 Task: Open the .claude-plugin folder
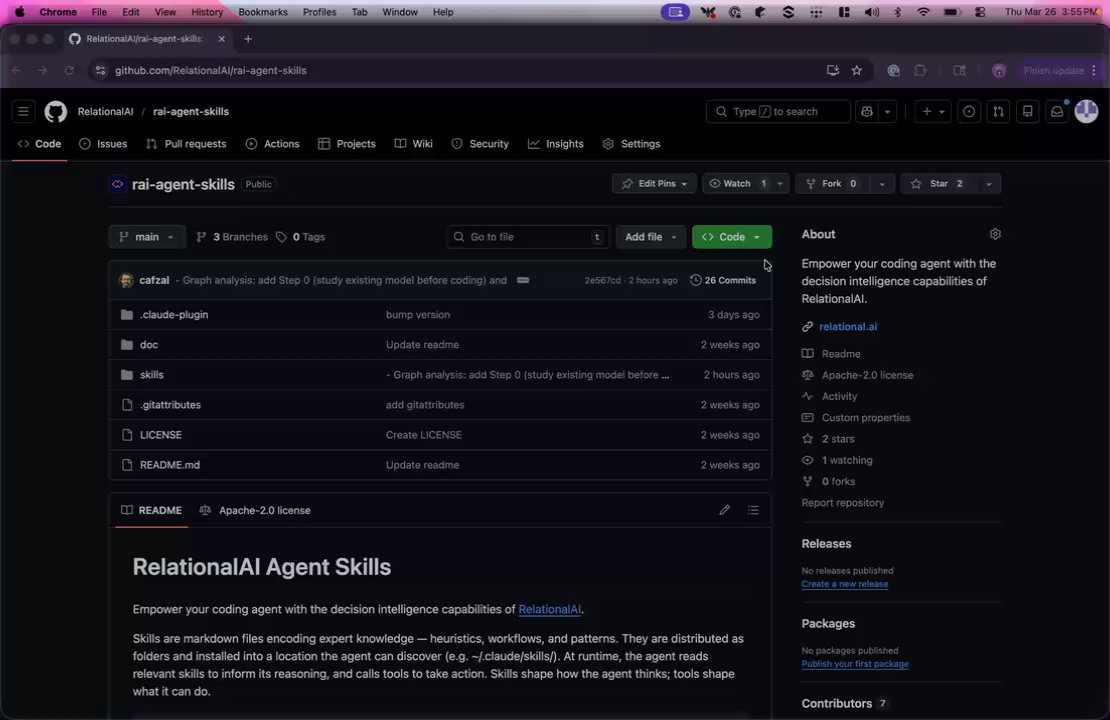[x=173, y=314]
